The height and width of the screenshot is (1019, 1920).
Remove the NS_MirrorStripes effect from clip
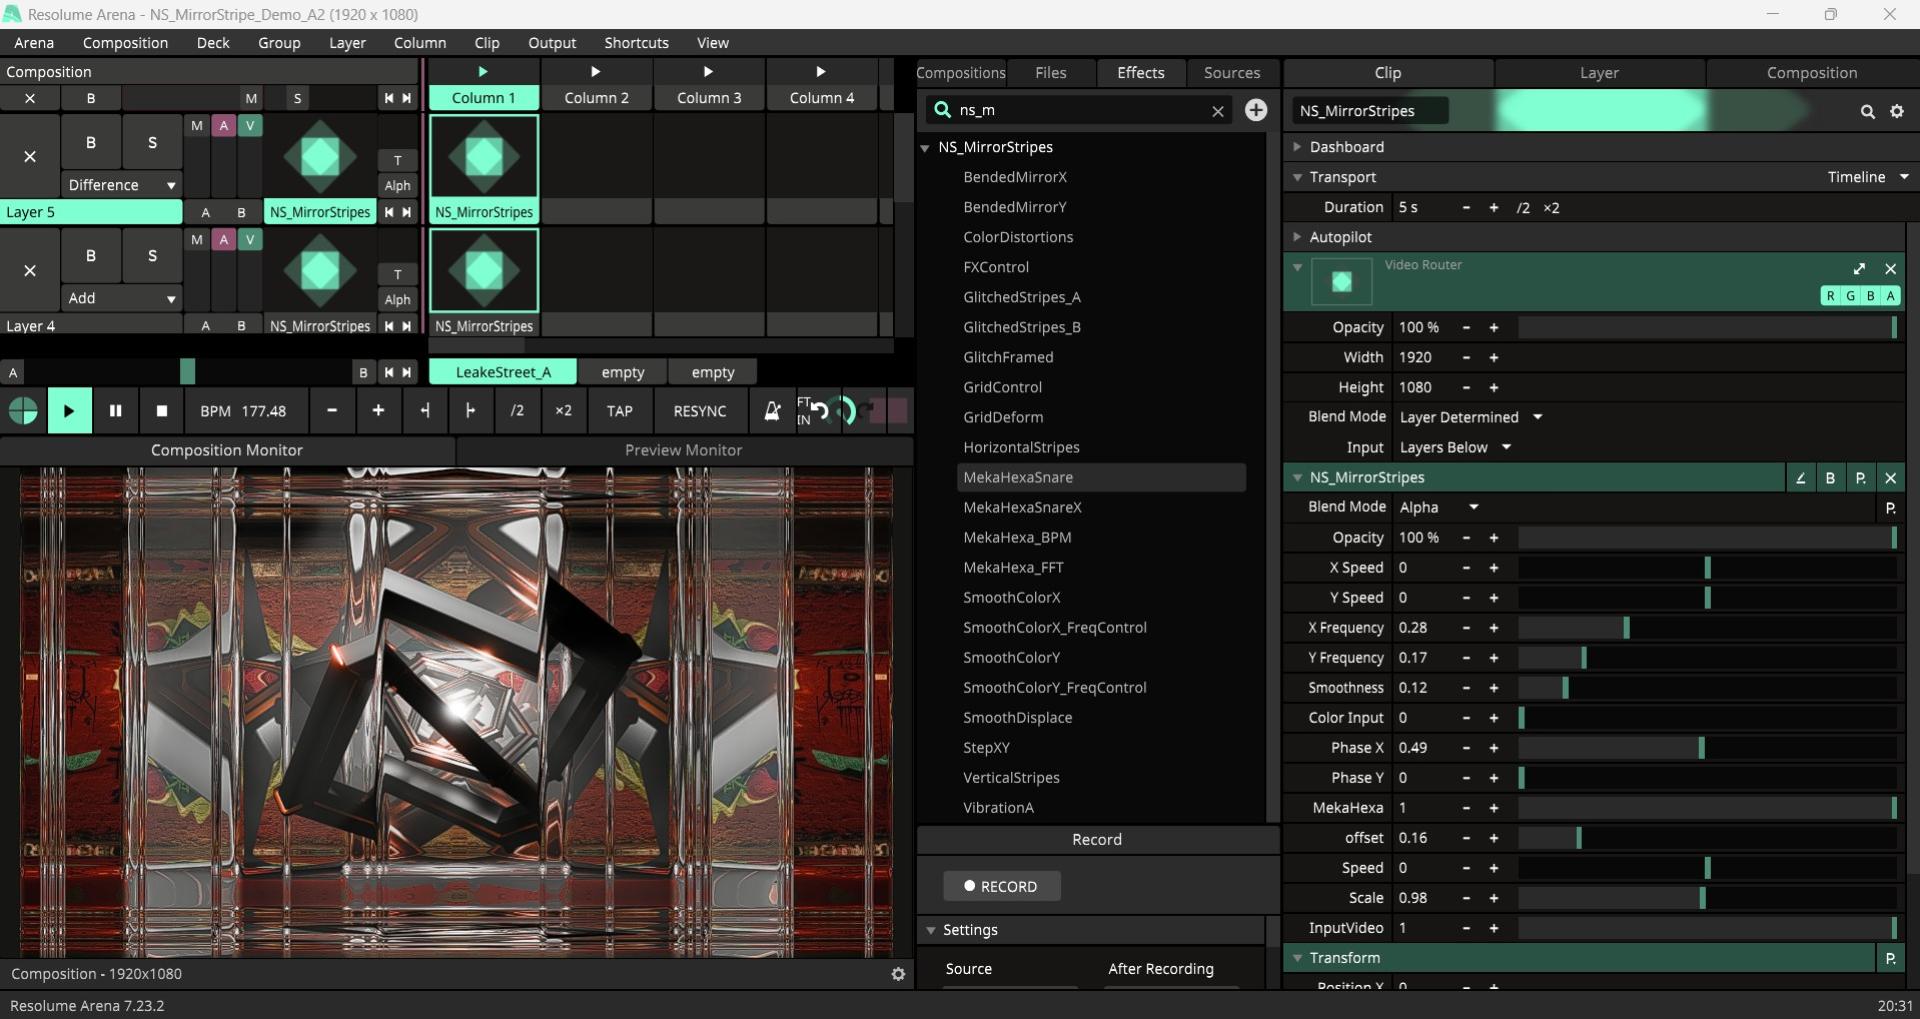coord(1890,478)
